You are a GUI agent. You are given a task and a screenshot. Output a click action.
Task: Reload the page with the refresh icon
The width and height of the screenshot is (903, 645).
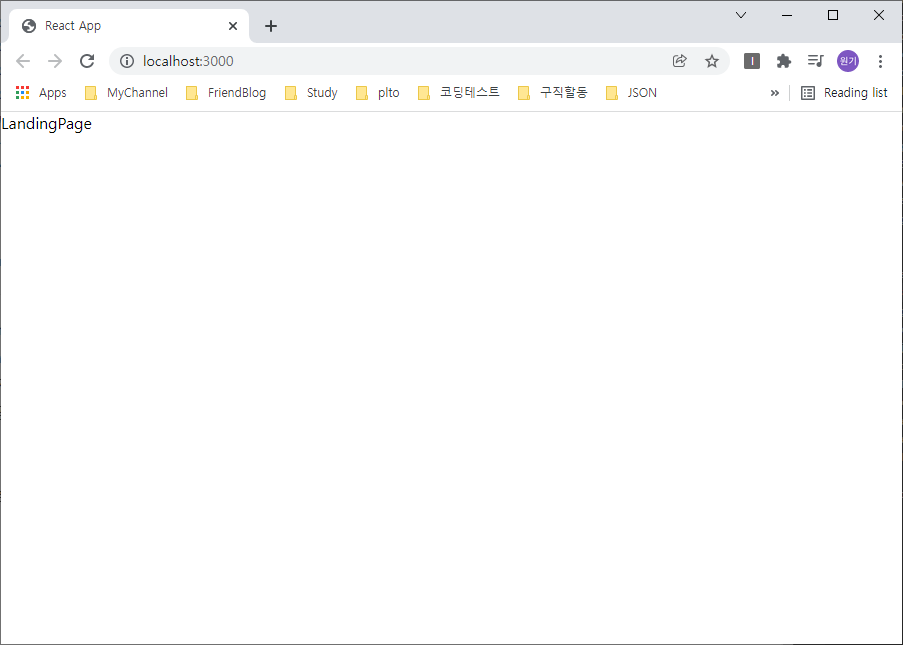pyautogui.click(x=87, y=61)
